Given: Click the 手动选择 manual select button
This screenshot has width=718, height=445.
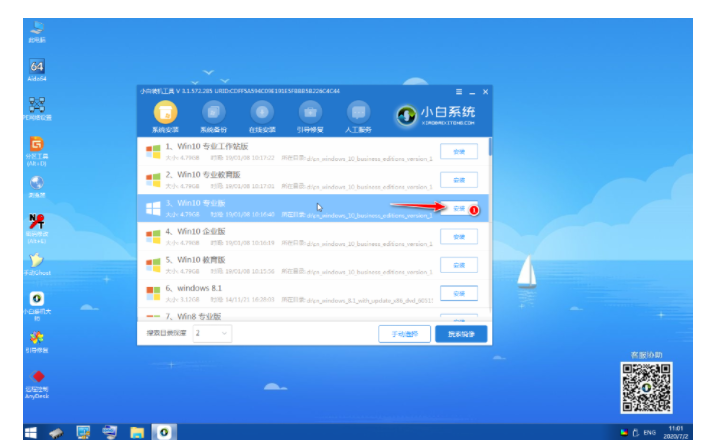Looking at the screenshot, I should click(x=404, y=334).
